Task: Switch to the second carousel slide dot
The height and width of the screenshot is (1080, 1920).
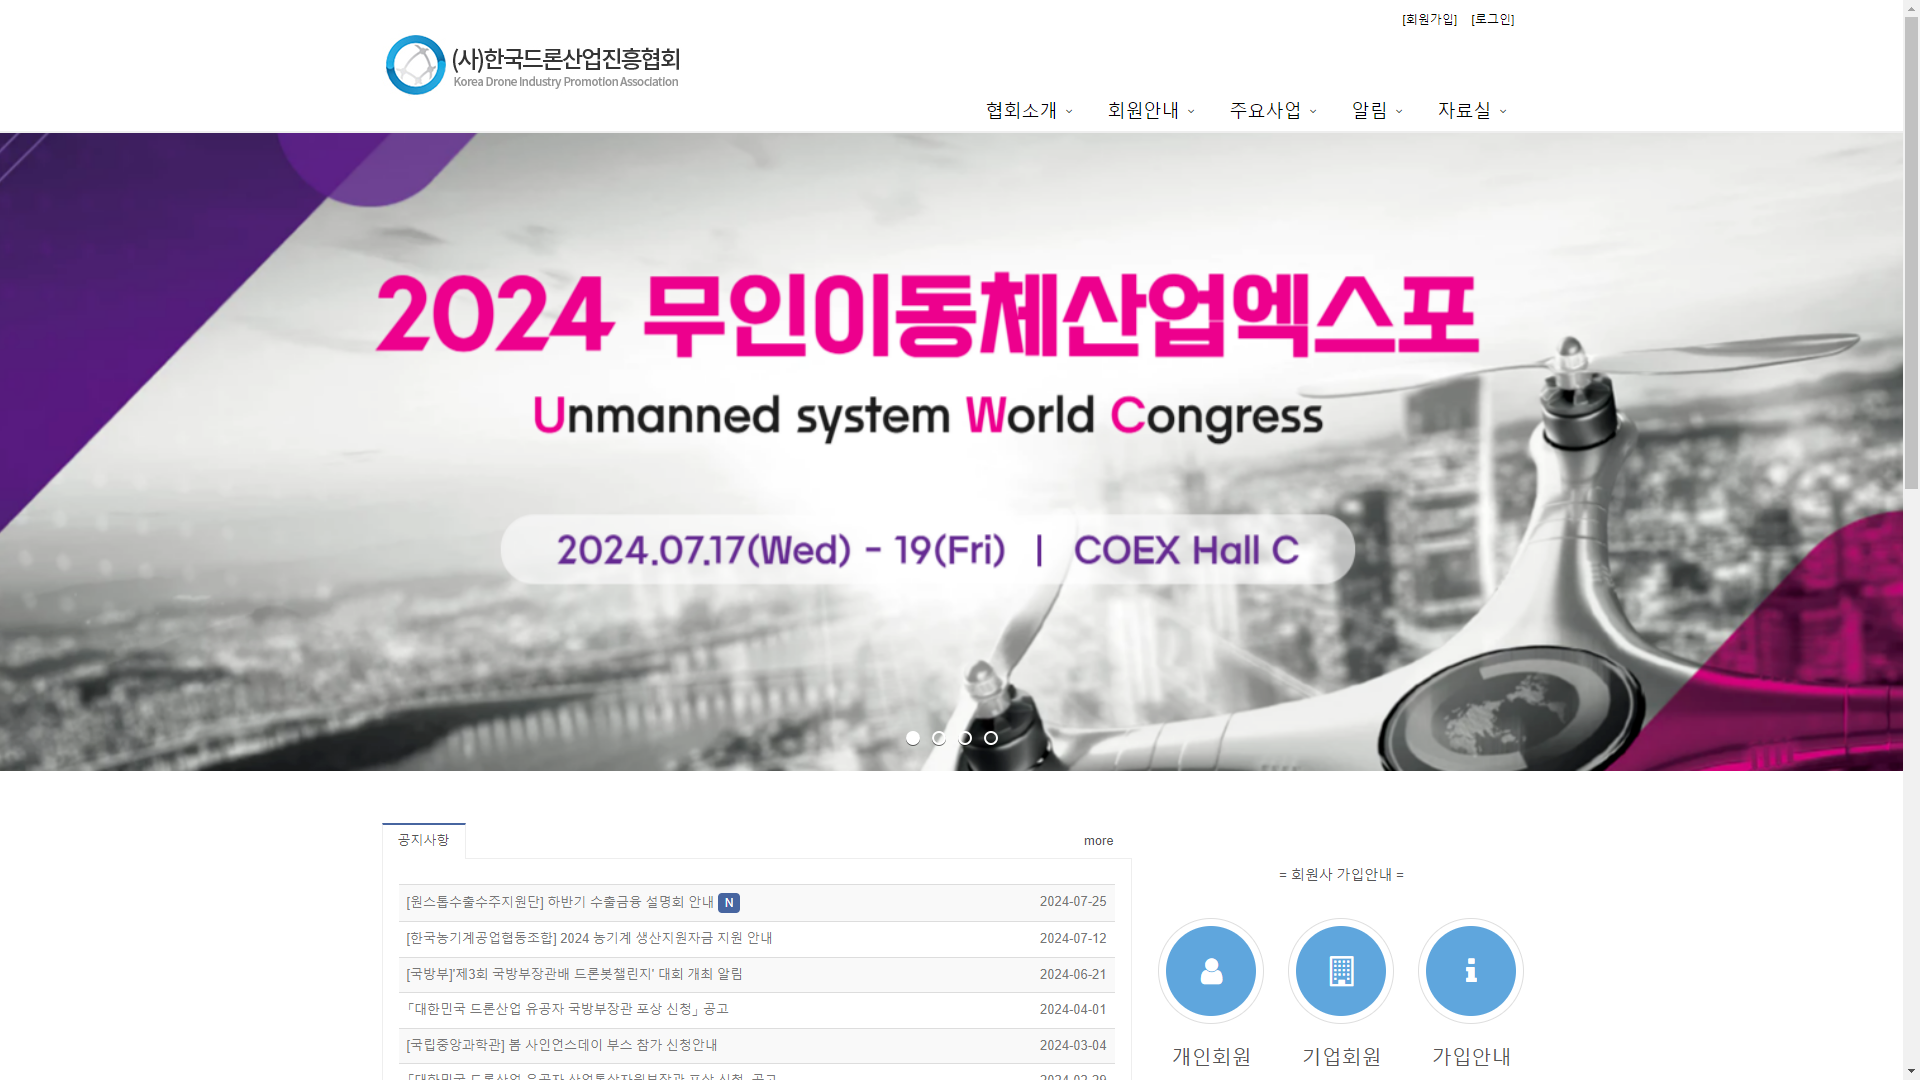Action: 939,738
